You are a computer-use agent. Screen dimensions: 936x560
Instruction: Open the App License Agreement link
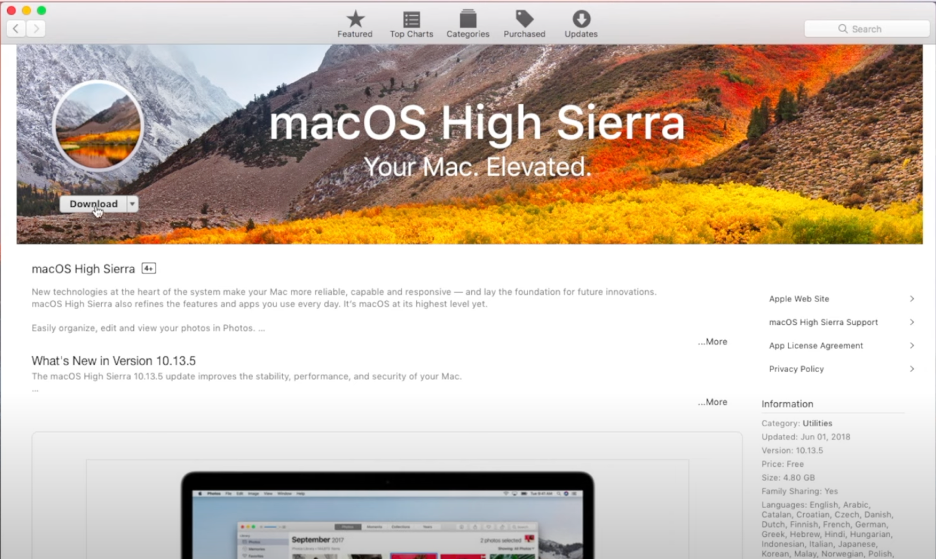815,345
